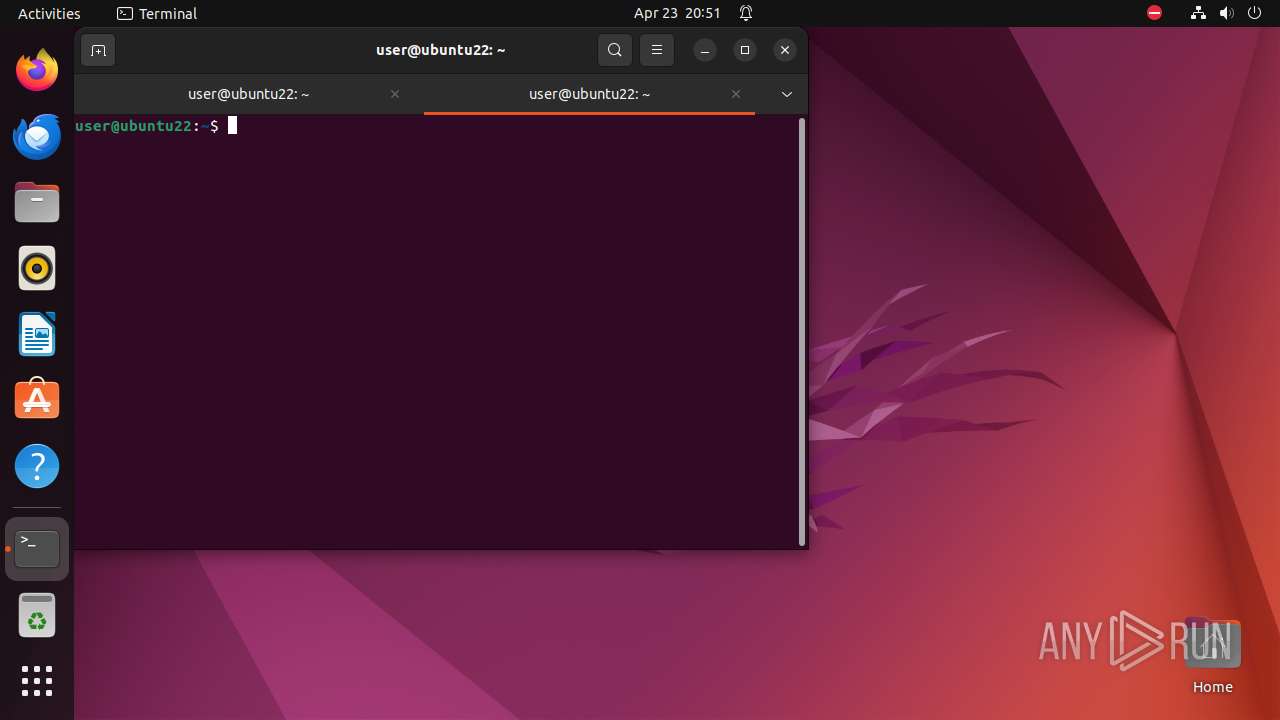Open the Trash from the dock
This screenshot has height=720, width=1280.
point(37,615)
